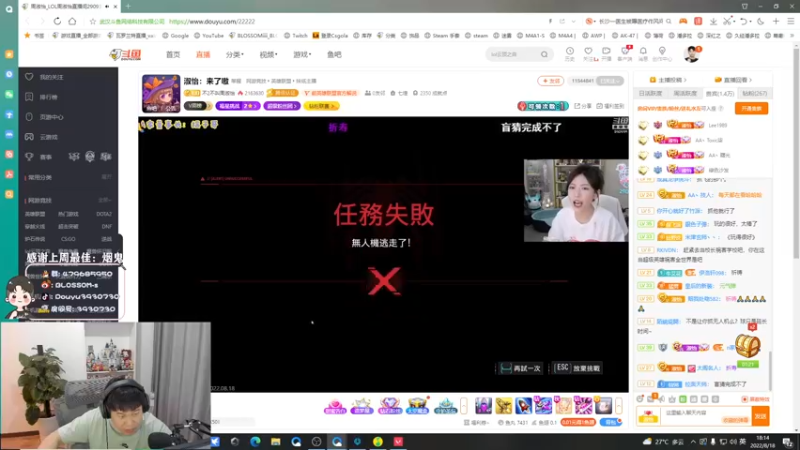
Task: Open the 消息 notification bell icon
Action: tap(643, 54)
